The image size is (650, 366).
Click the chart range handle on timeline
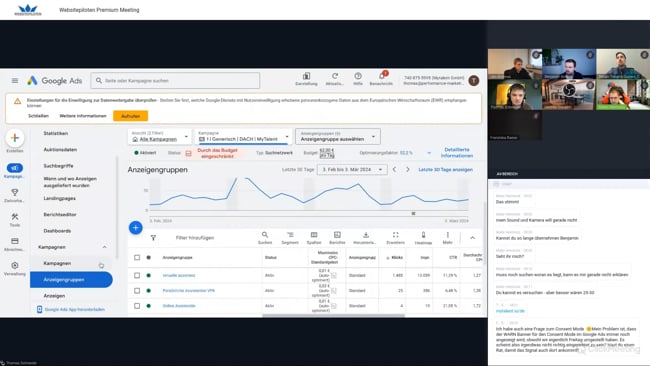click(413, 213)
